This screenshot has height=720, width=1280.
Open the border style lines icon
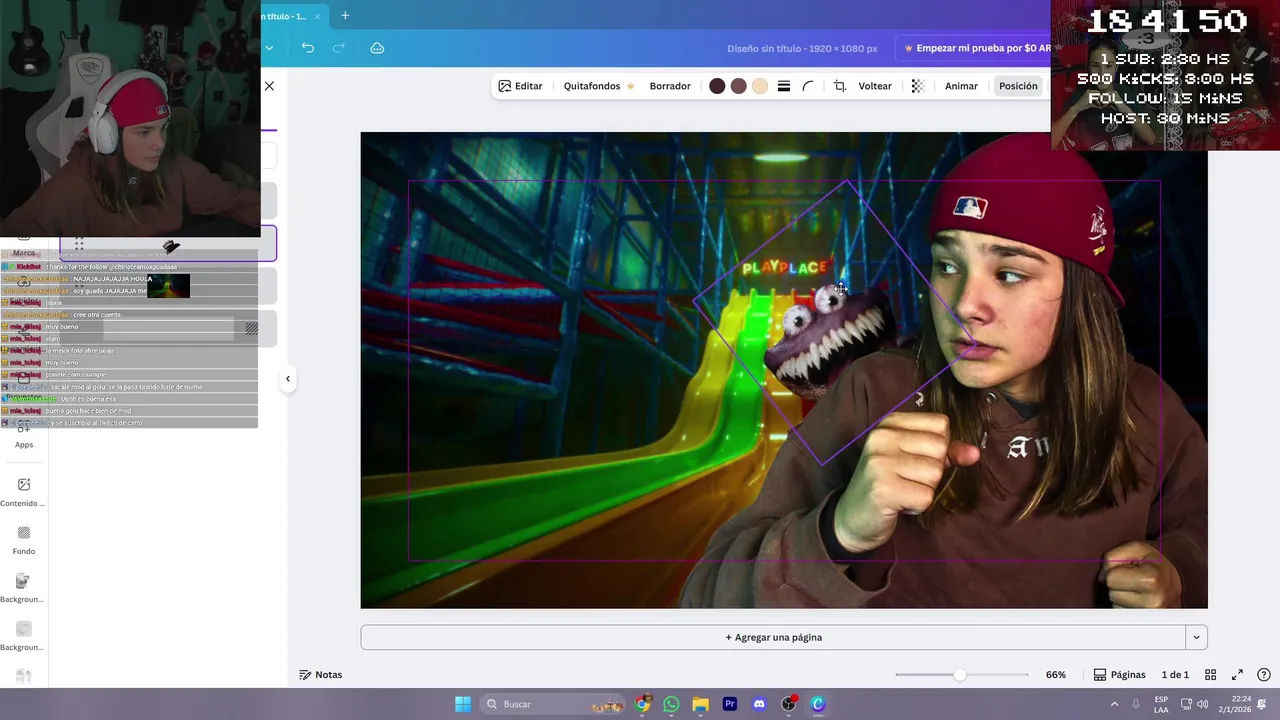pyautogui.click(x=784, y=86)
